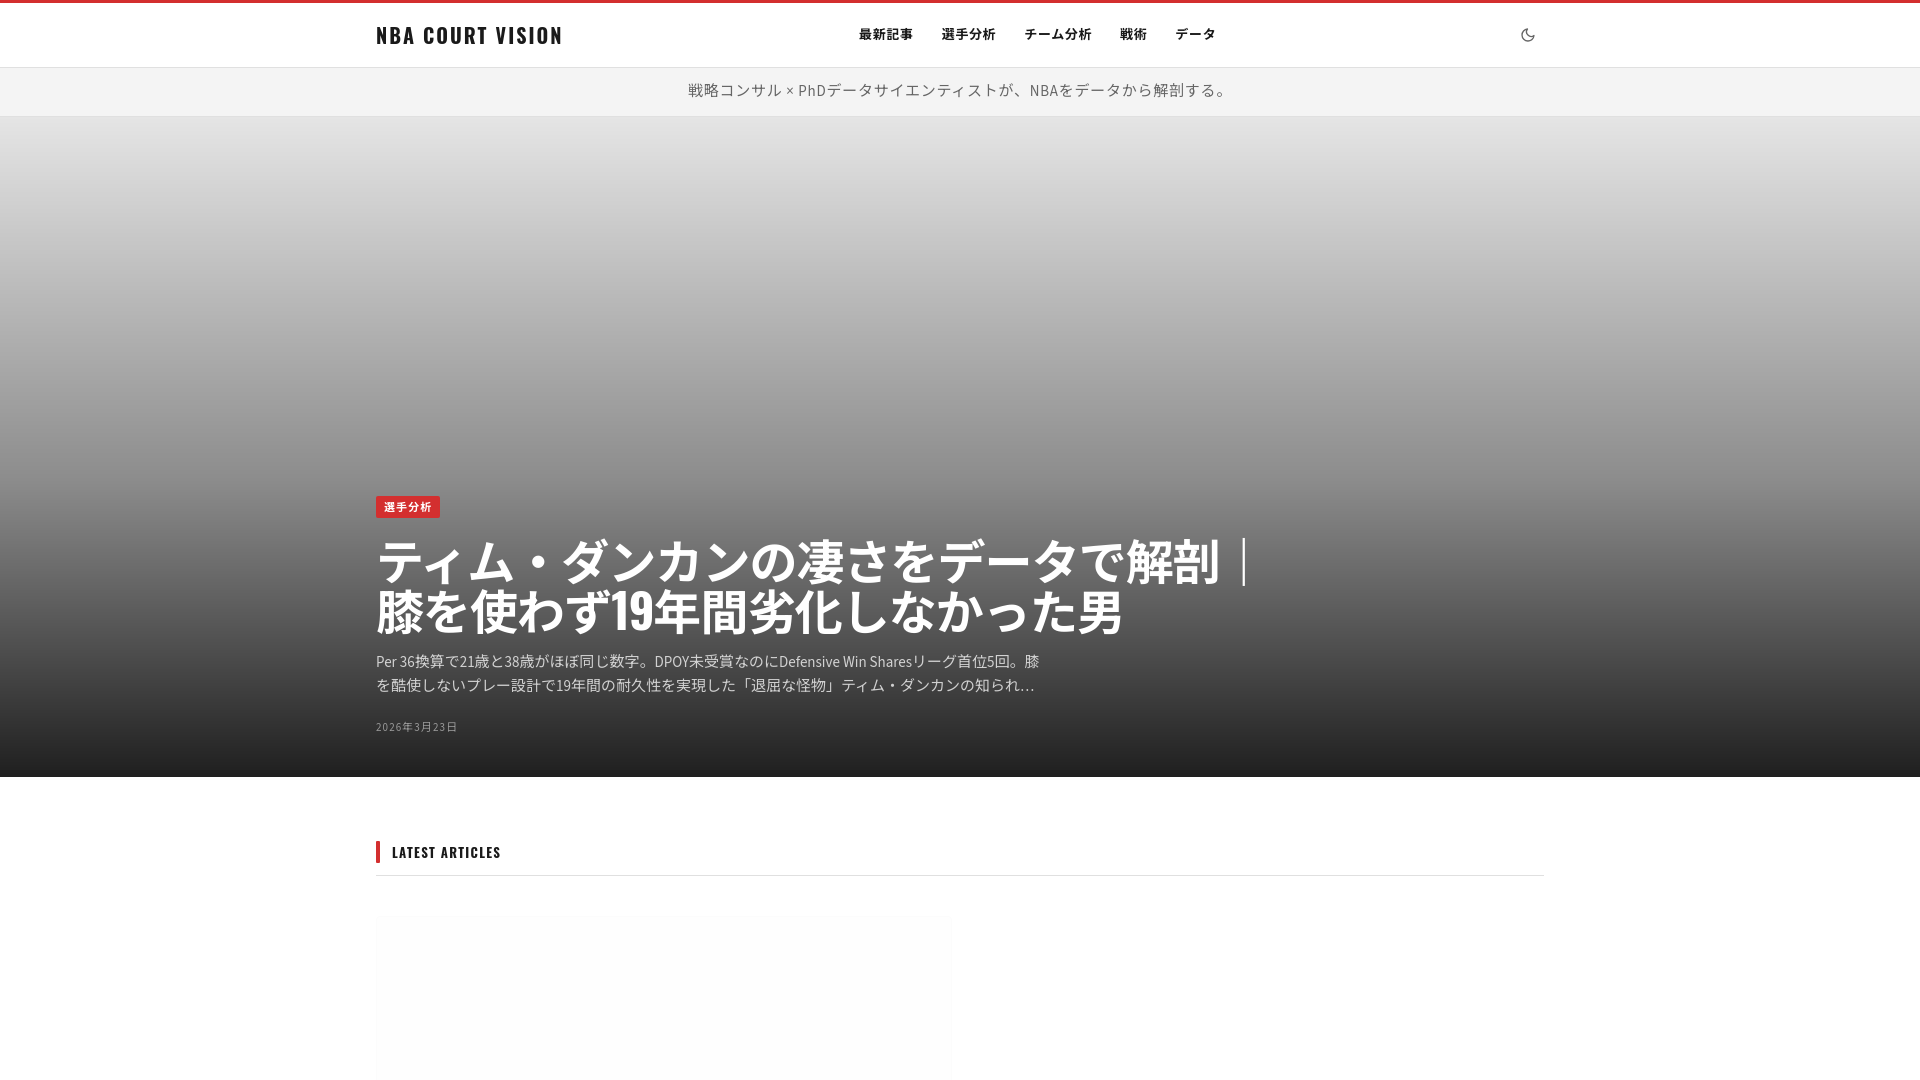The height and width of the screenshot is (1080, 1920).
Task: Navigate to the データ section
Action: (x=1195, y=34)
